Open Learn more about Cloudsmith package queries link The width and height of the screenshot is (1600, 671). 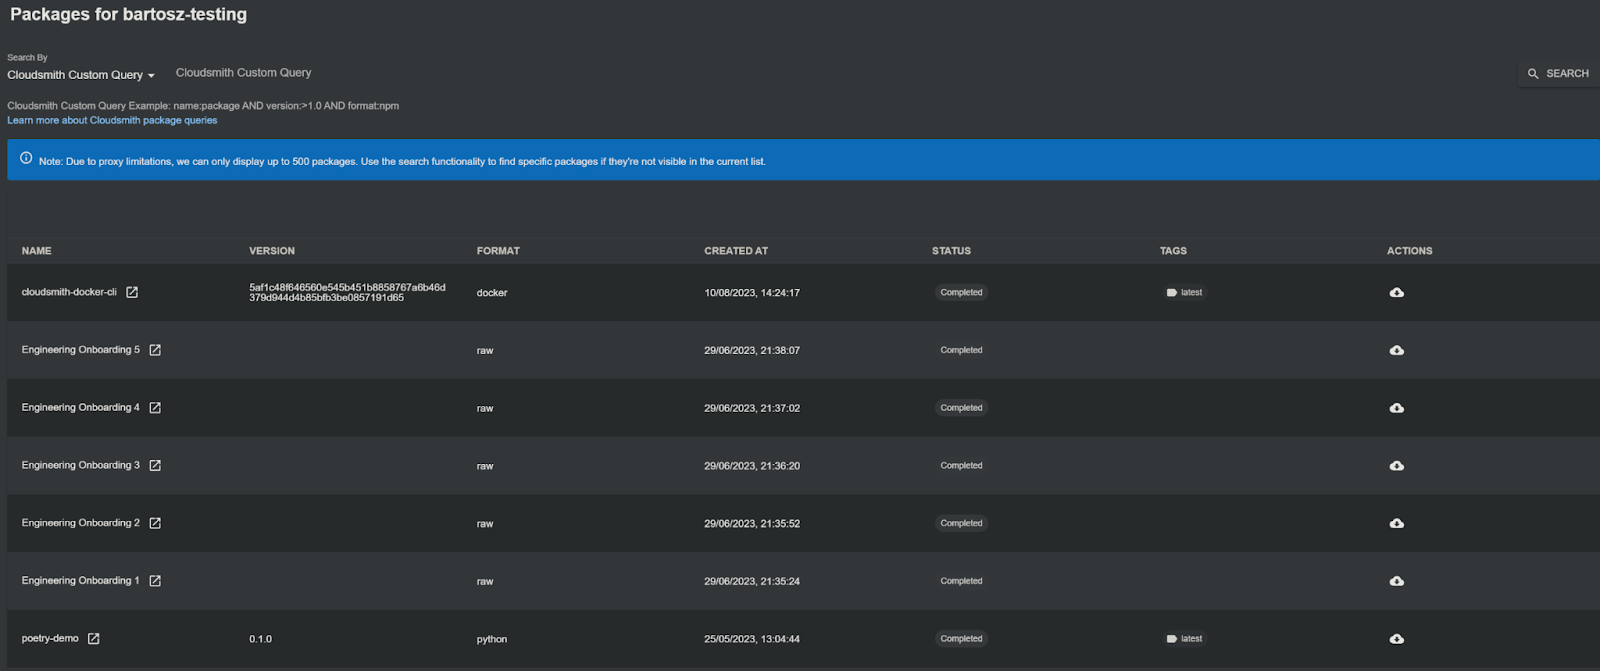[112, 120]
